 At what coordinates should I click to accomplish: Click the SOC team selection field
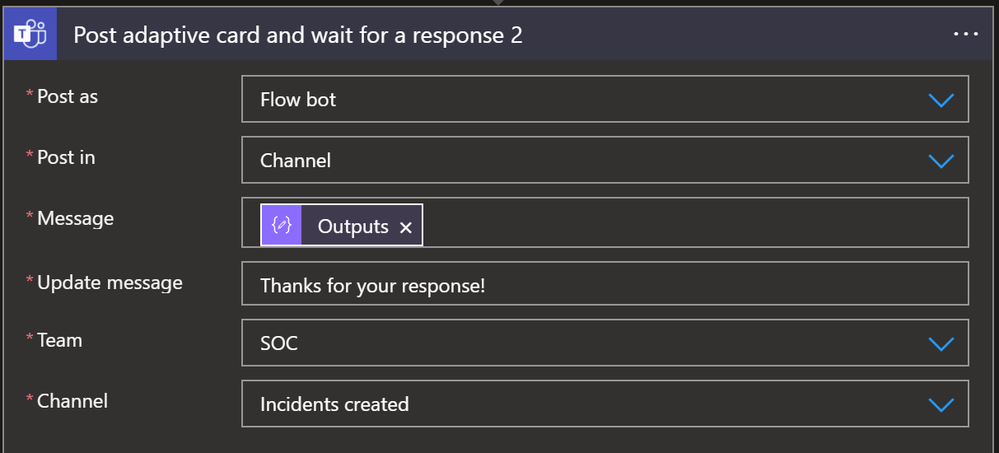tap(605, 343)
